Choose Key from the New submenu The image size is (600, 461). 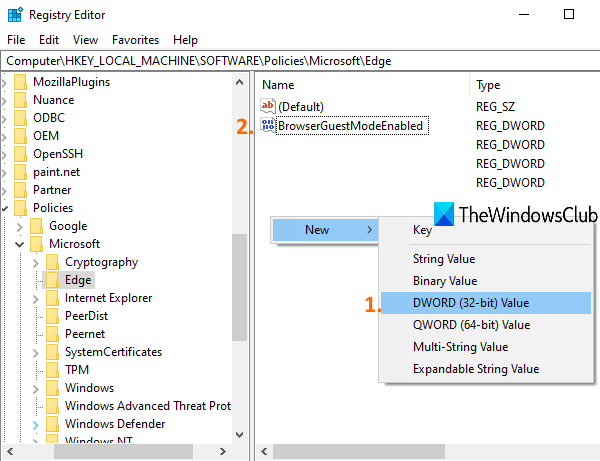click(422, 230)
